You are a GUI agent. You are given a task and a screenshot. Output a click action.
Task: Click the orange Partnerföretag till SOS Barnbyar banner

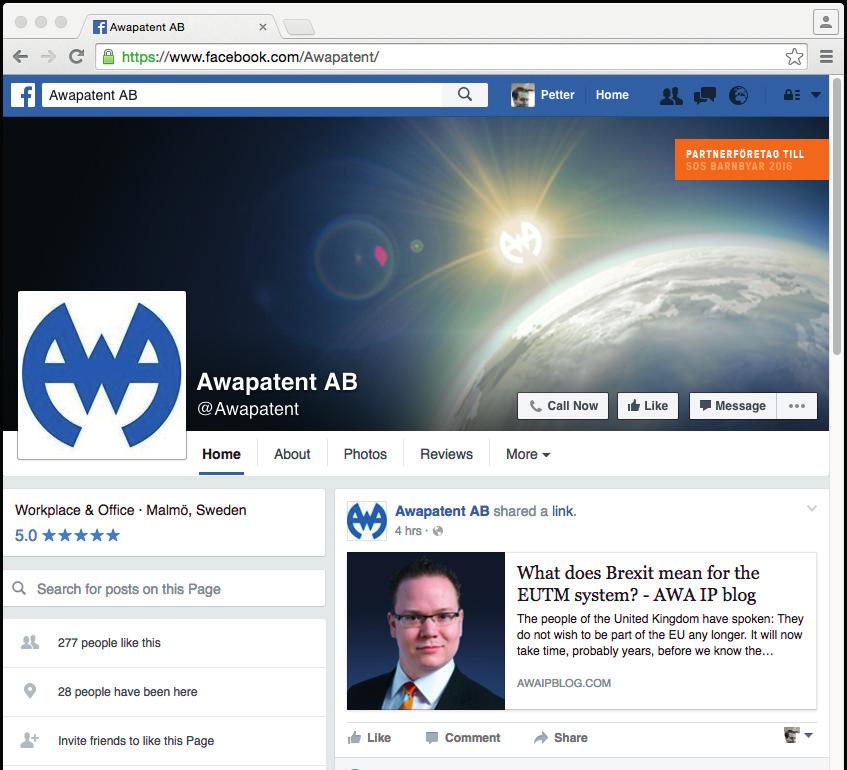pos(751,159)
